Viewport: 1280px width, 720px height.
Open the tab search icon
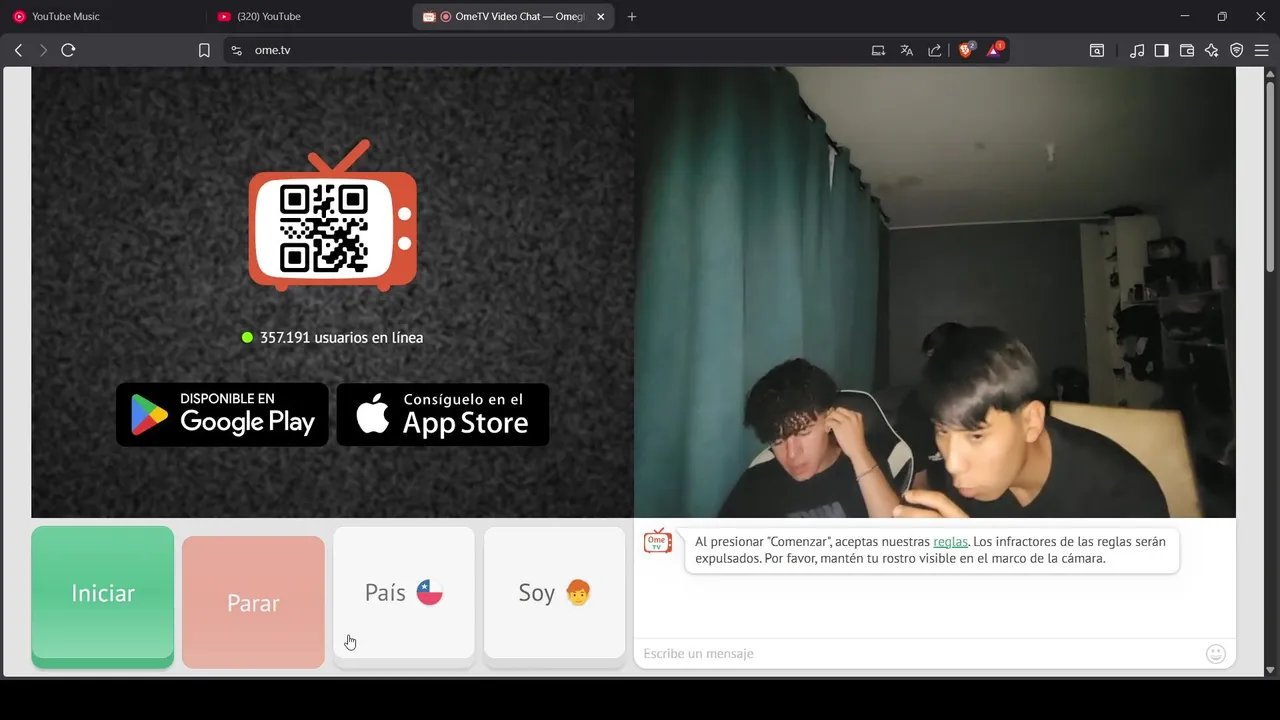[1097, 50]
